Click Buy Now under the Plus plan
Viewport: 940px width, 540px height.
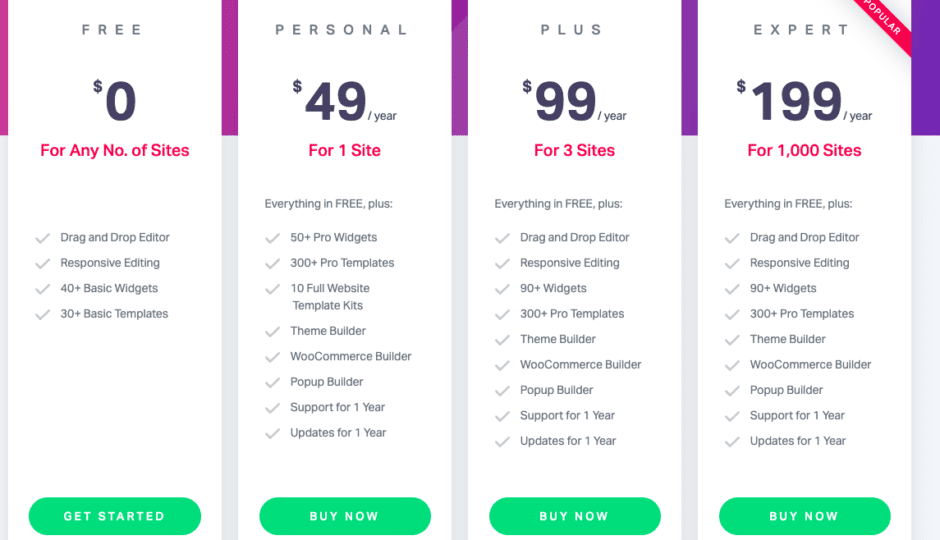pos(574,516)
